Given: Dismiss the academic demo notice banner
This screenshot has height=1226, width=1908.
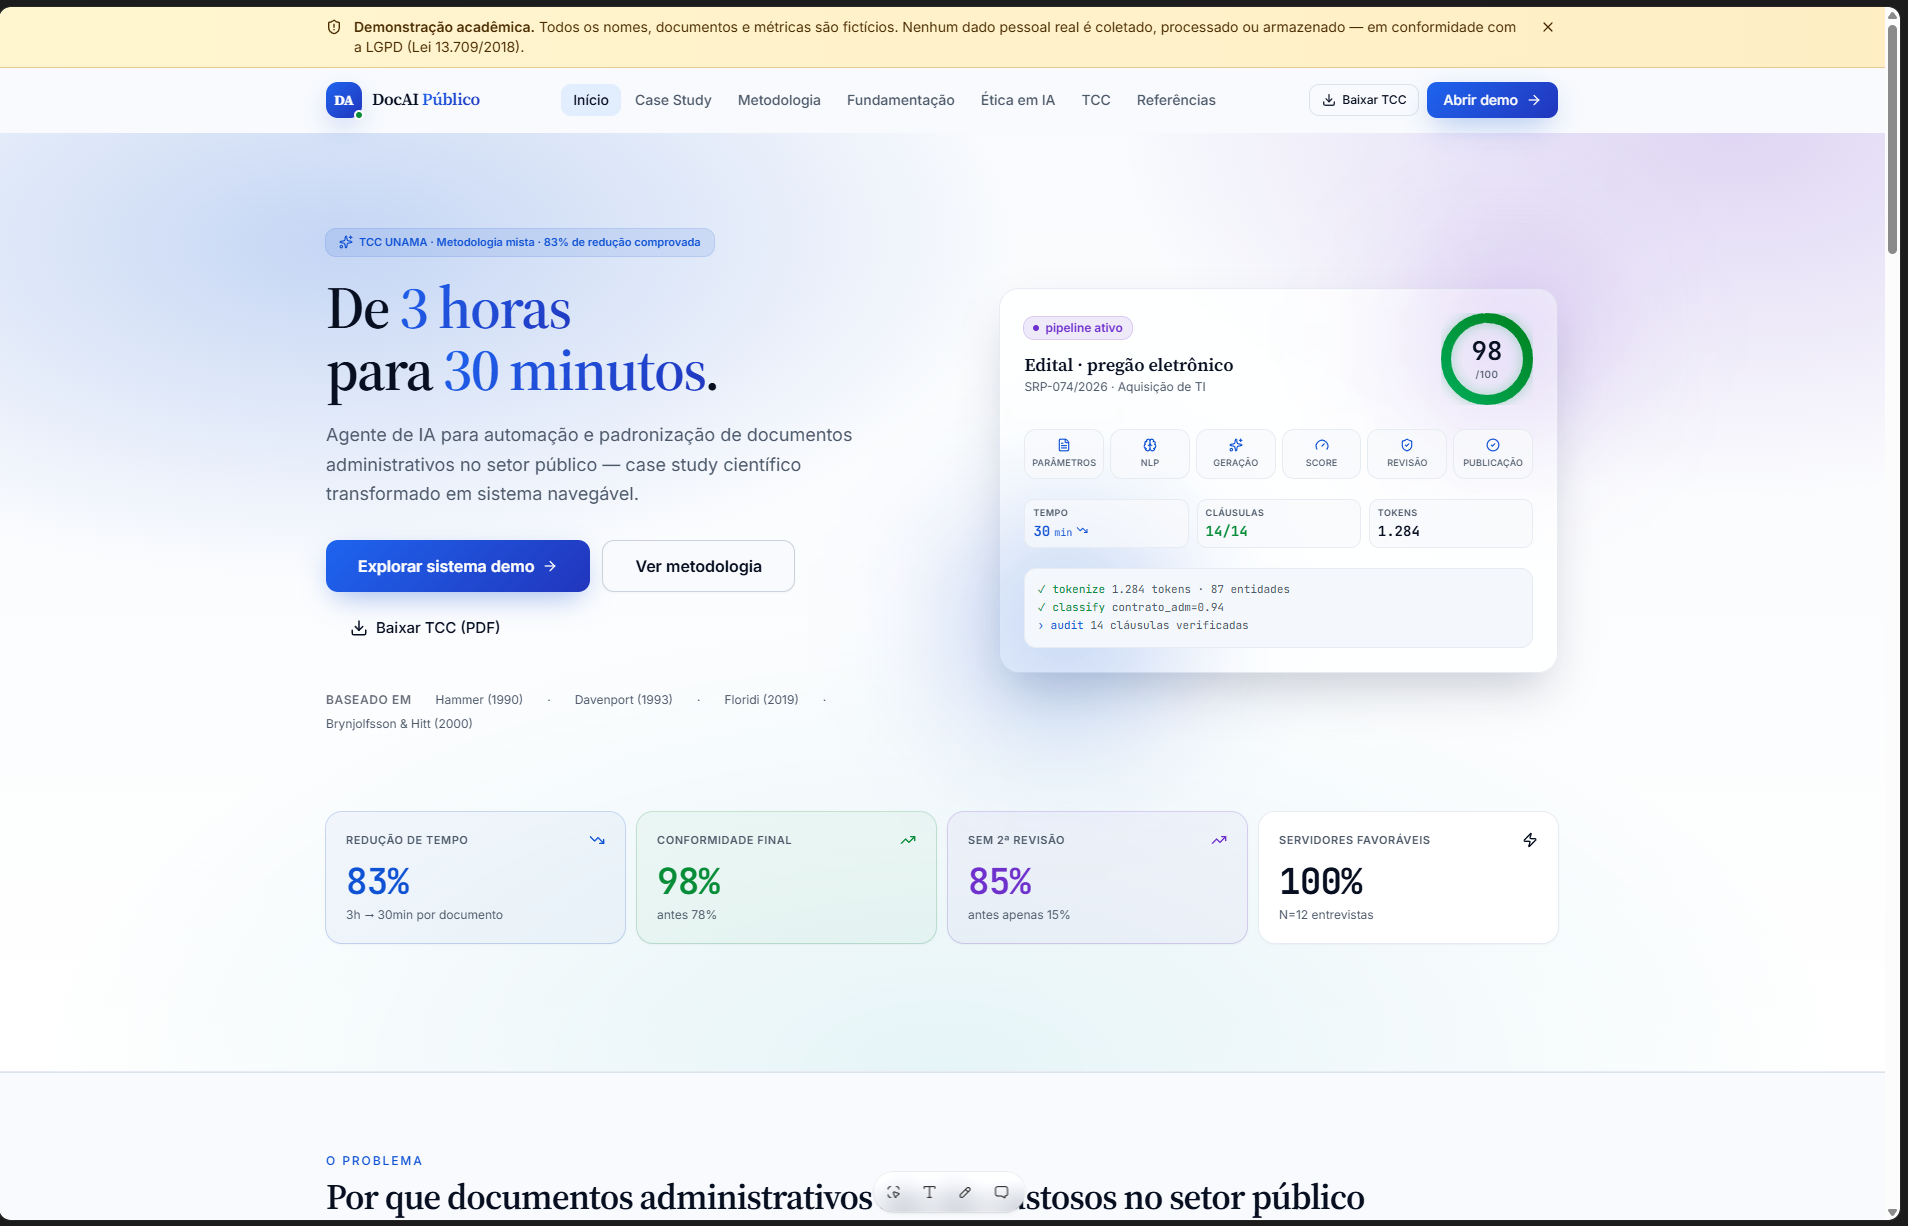Looking at the screenshot, I should click(1547, 27).
